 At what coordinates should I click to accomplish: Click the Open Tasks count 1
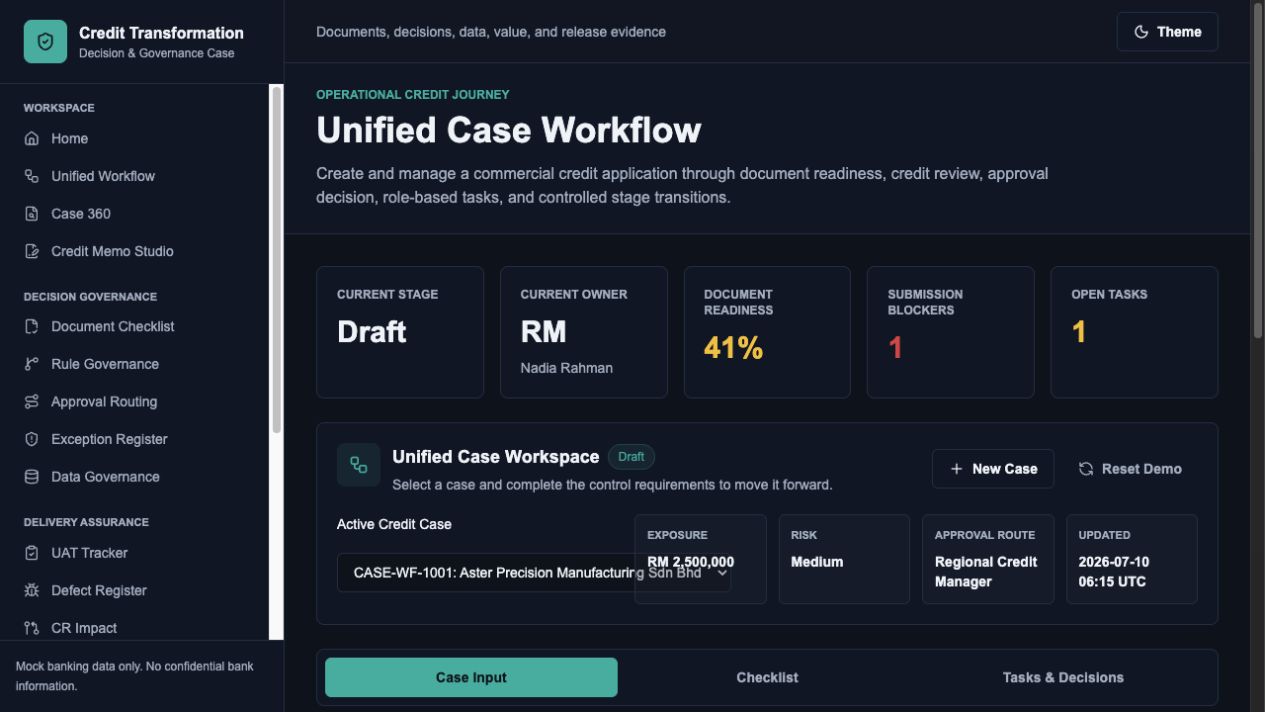coord(1079,332)
